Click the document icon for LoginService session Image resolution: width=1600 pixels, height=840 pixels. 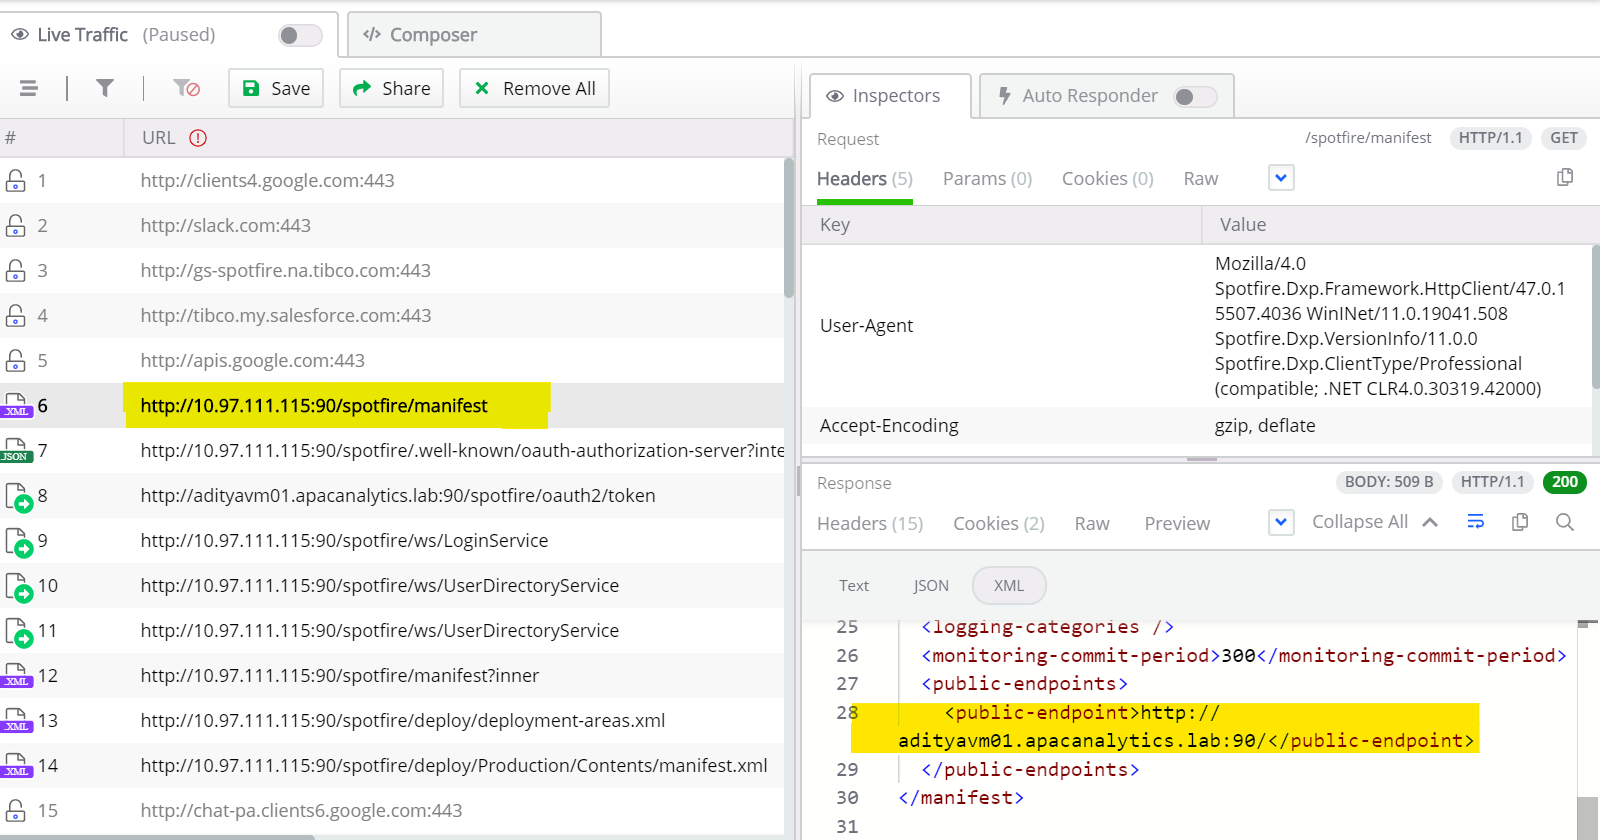click(18, 541)
